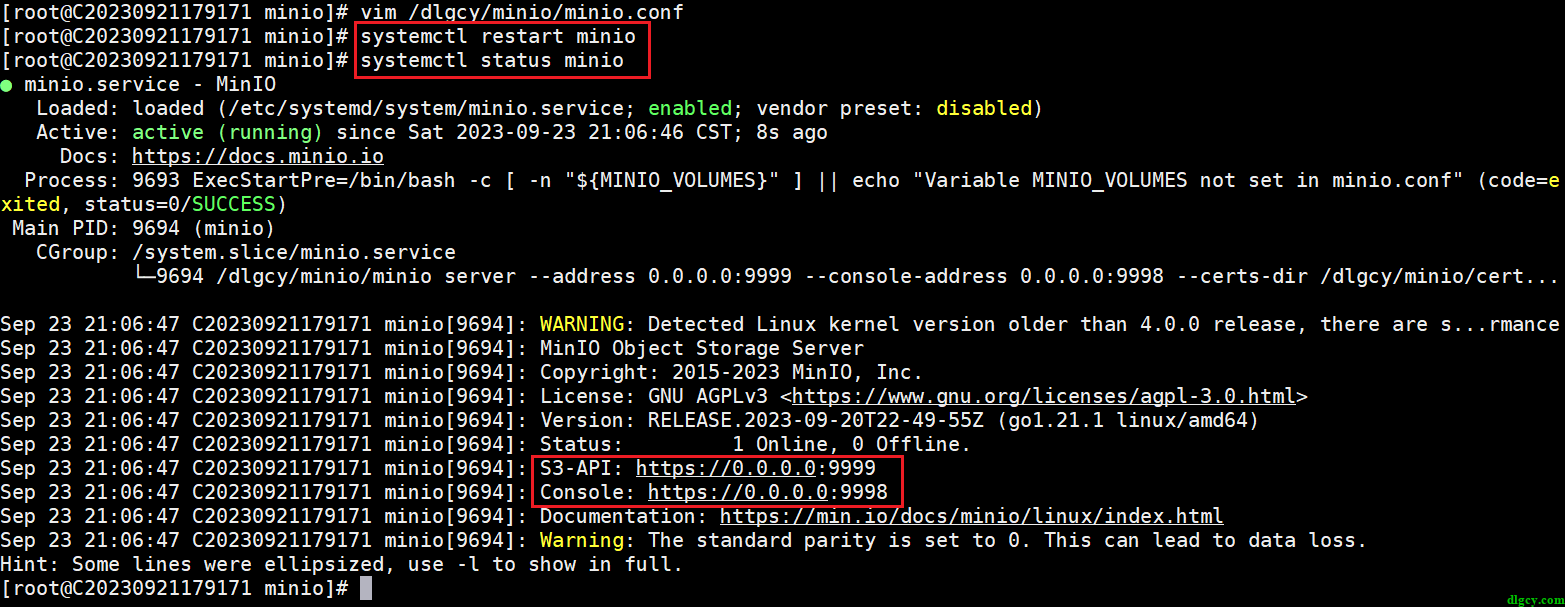
Task: Click 'minio.service - MinIO' title text
Action: (150, 84)
